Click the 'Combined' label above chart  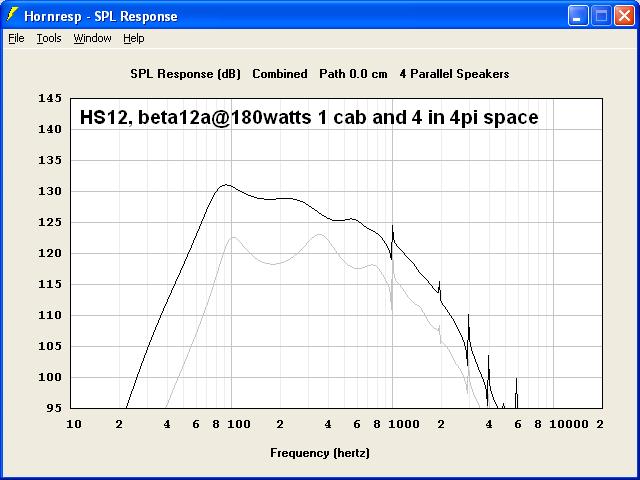(x=280, y=74)
